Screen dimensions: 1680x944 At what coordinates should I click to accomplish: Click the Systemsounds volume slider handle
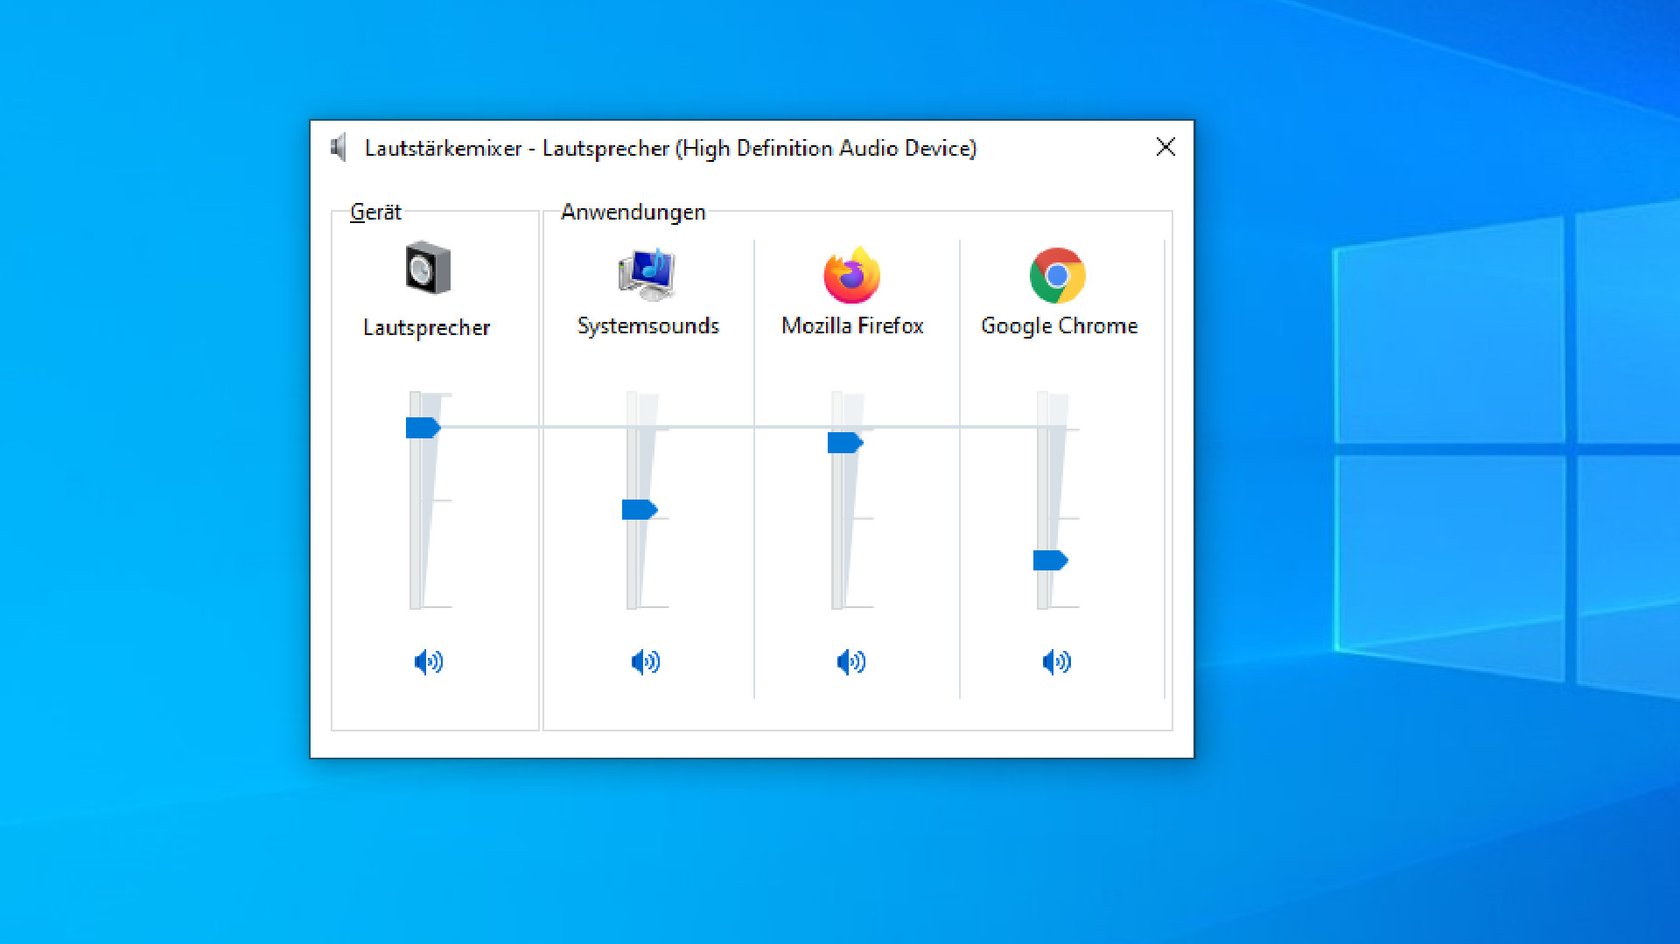pos(638,510)
